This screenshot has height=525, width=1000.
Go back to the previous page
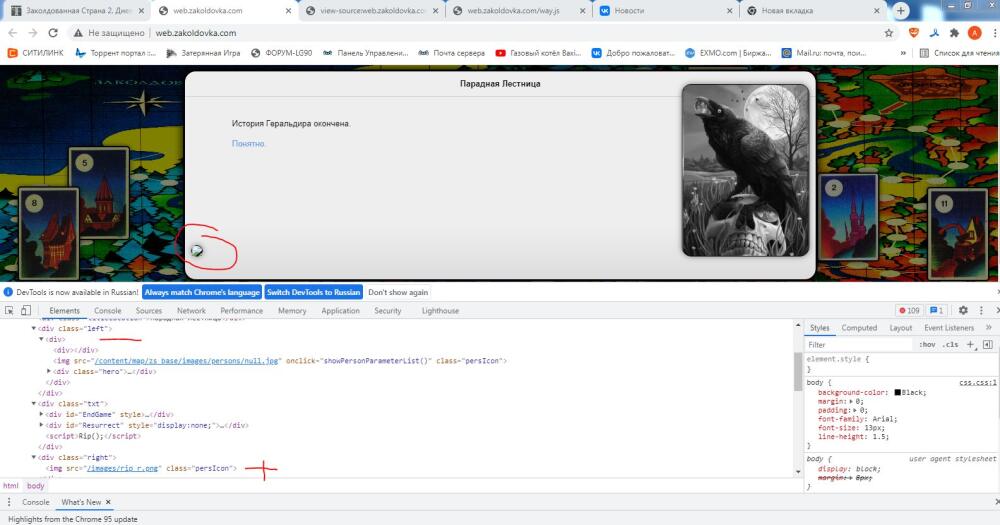click(x=12, y=33)
